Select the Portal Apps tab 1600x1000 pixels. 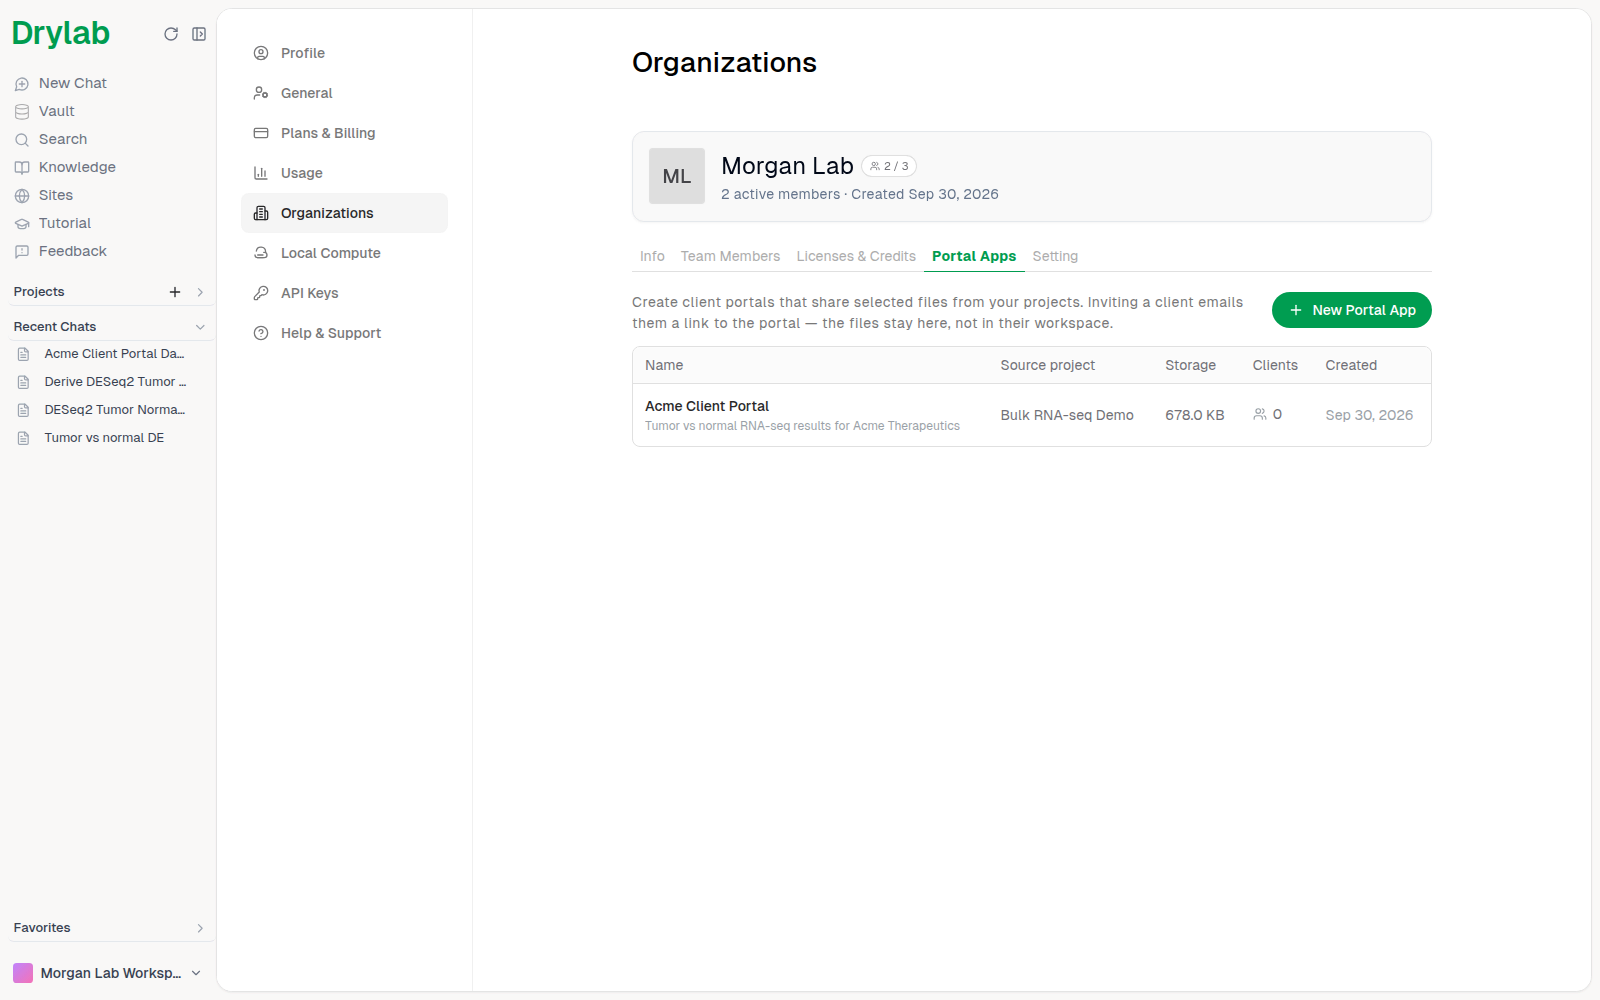pyautogui.click(x=974, y=256)
